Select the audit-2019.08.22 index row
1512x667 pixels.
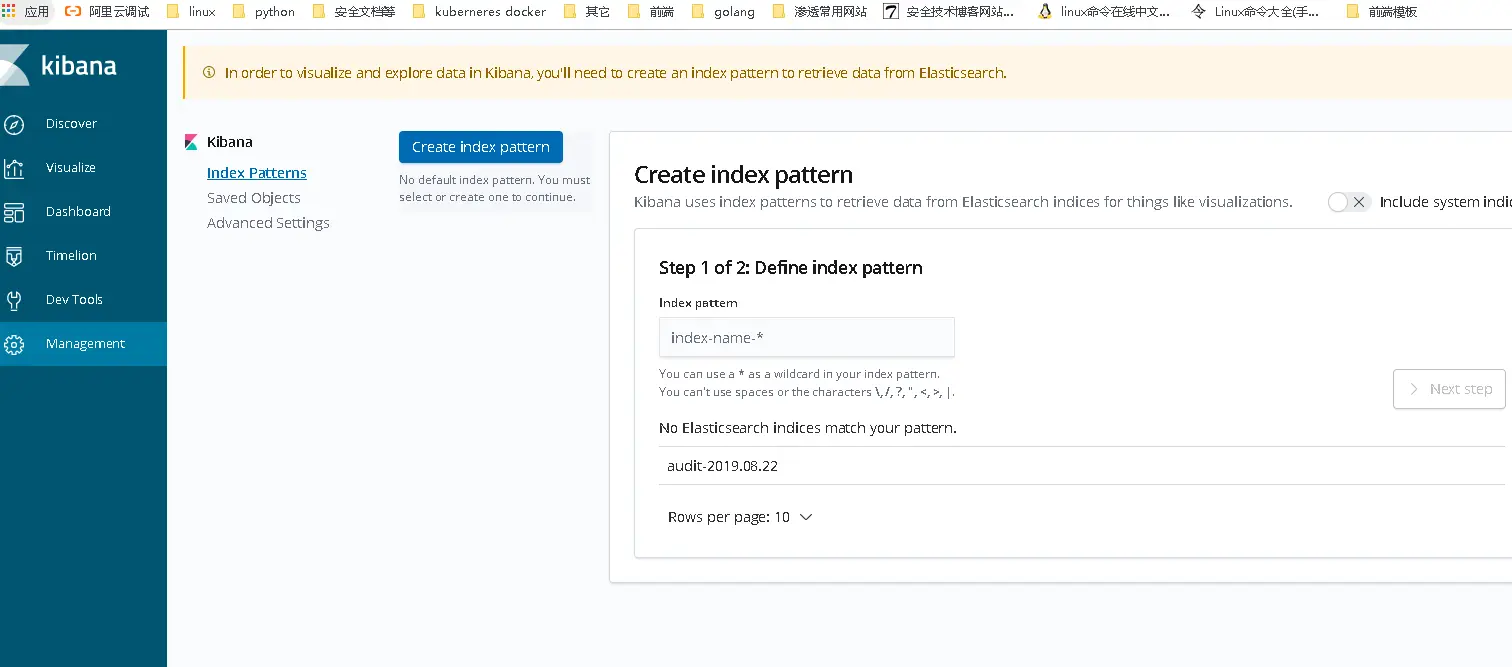pos(1082,466)
